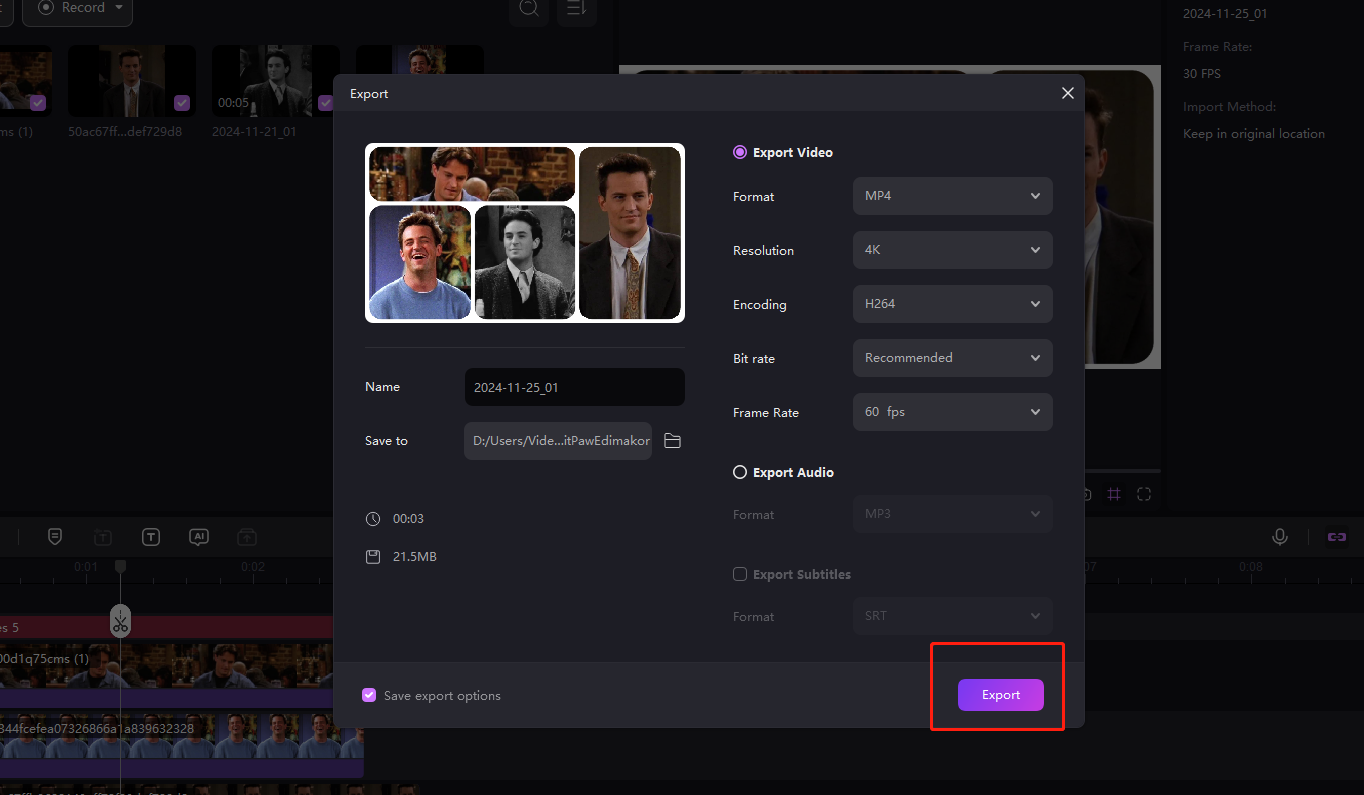Click the AI subtitle icon in timeline toolbar
The width and height of the screenshot is (1364, 795).
pyautogui.click(x=199, y=537)
